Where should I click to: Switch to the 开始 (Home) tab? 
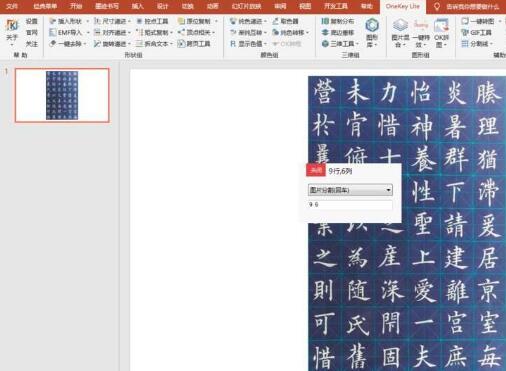click(76, 6)
